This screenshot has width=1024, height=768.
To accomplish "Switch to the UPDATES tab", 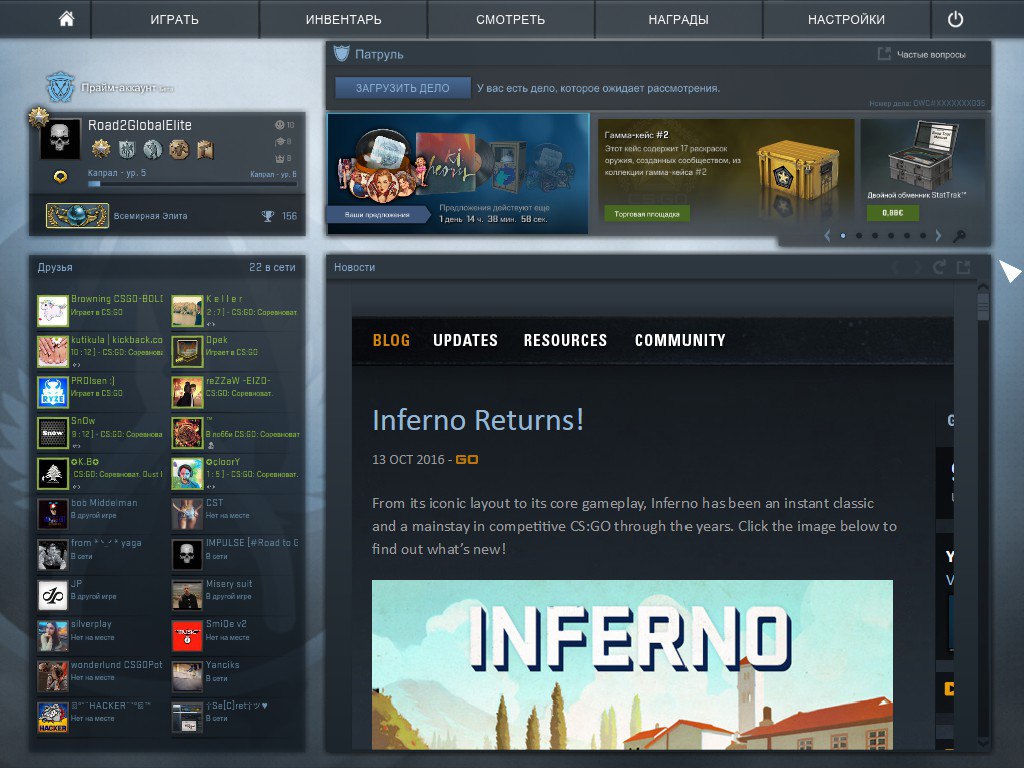I will [465, 340].
